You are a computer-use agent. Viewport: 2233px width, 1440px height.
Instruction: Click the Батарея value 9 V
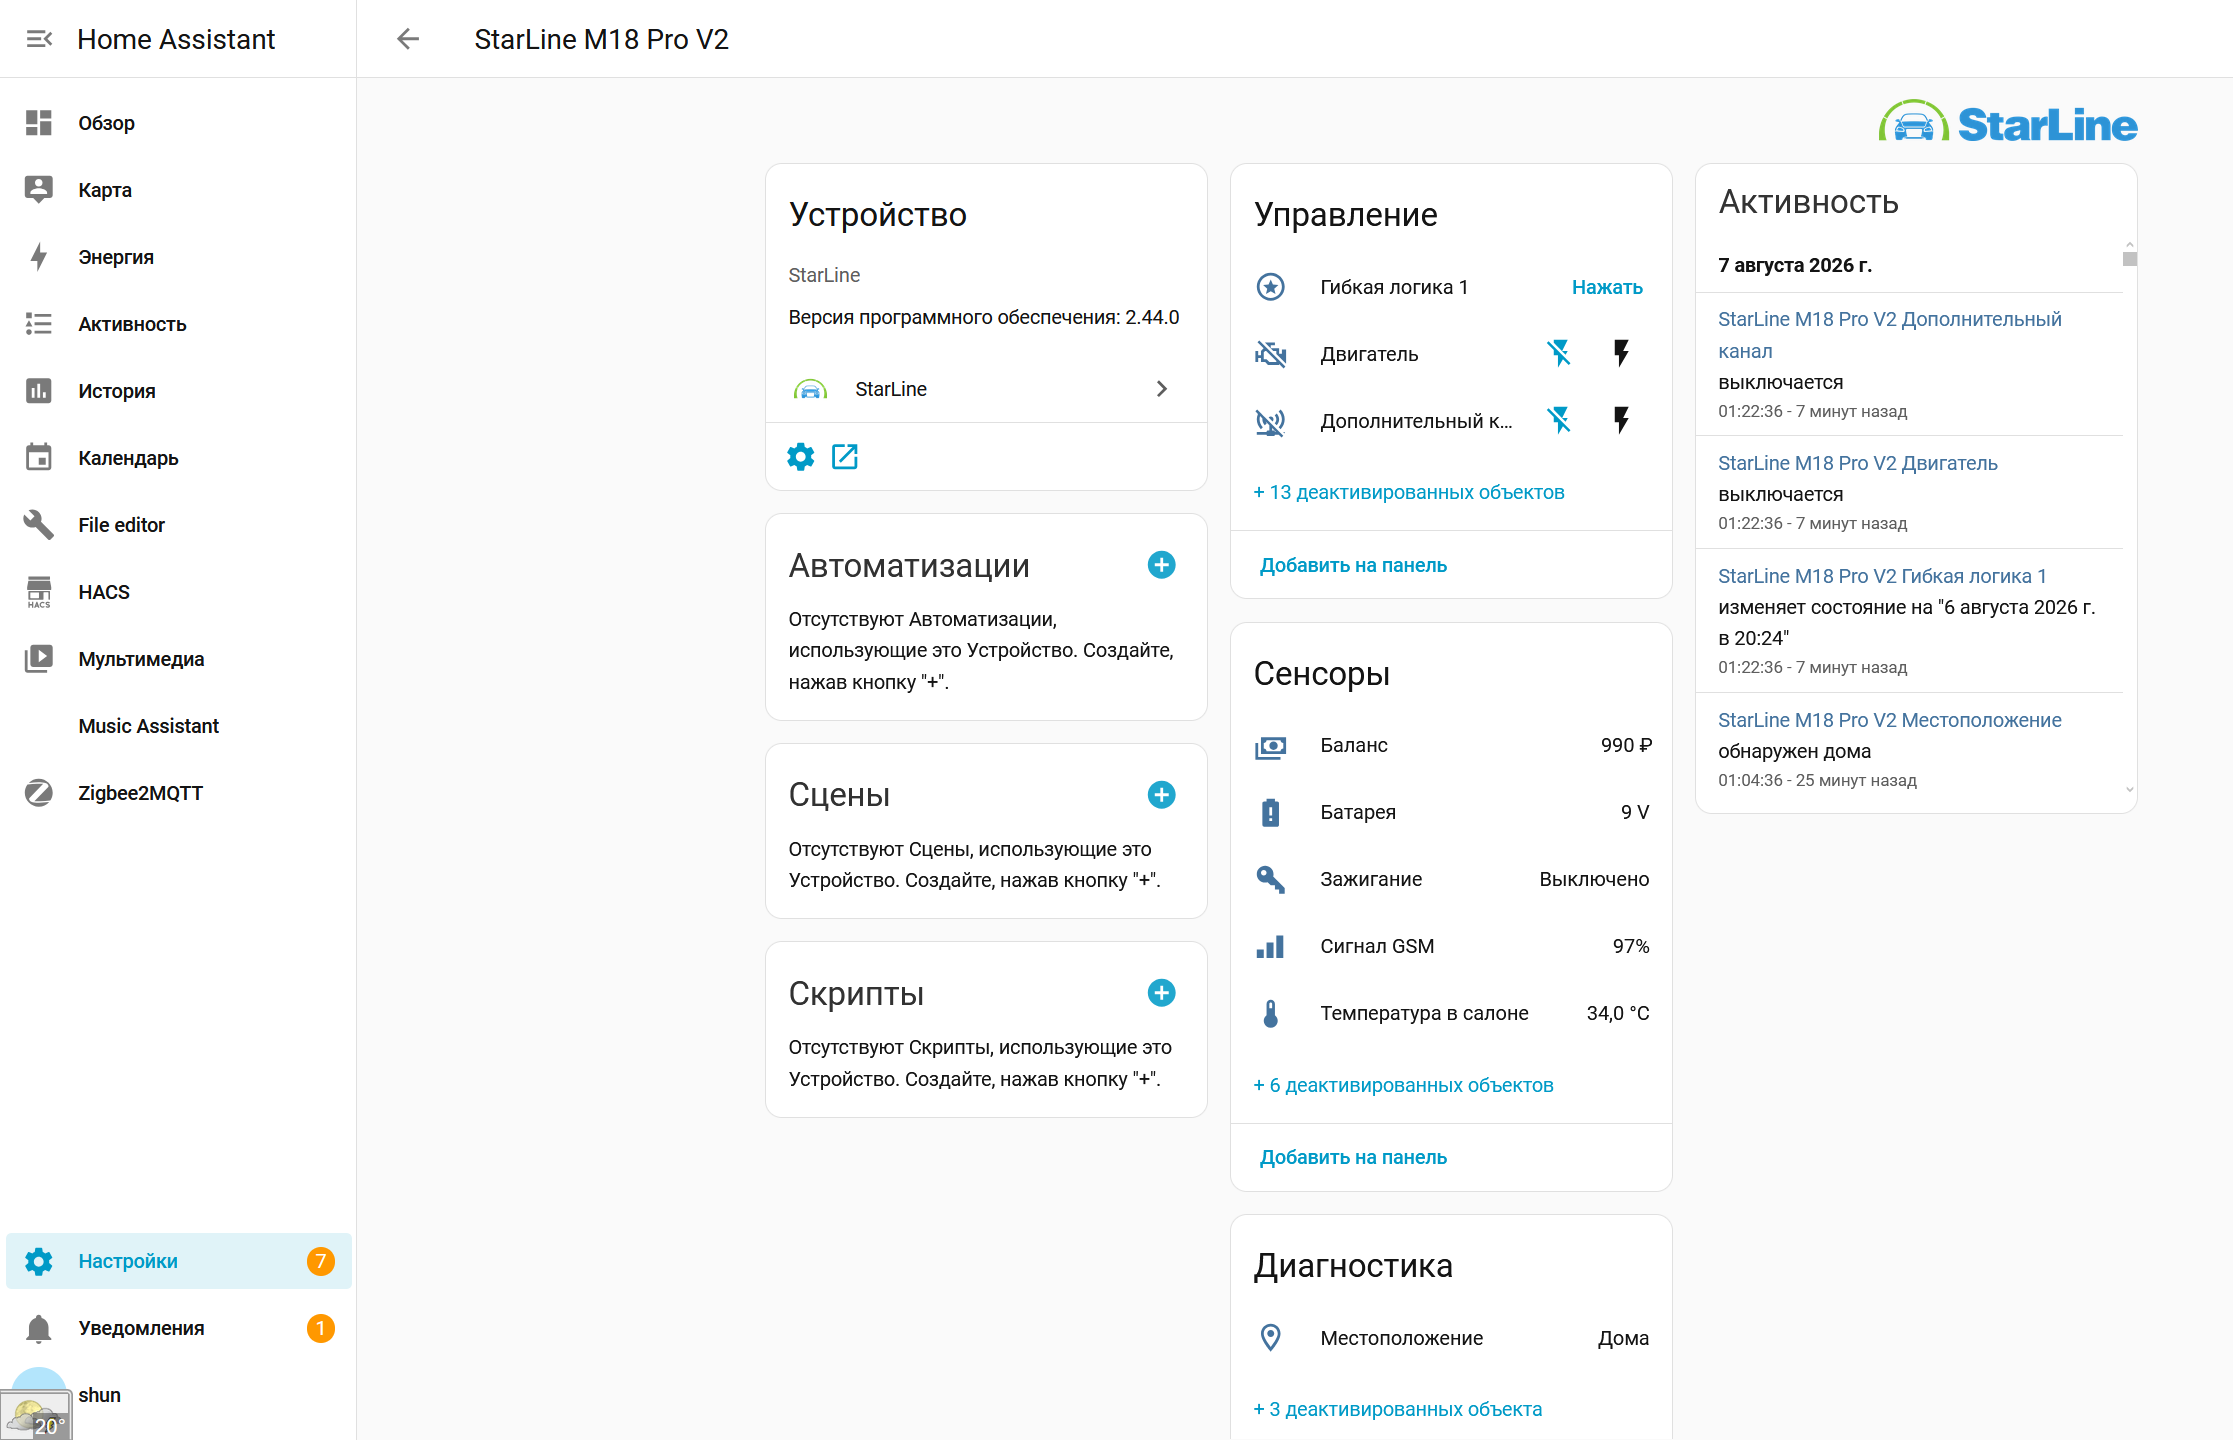tap(1635, 812)
